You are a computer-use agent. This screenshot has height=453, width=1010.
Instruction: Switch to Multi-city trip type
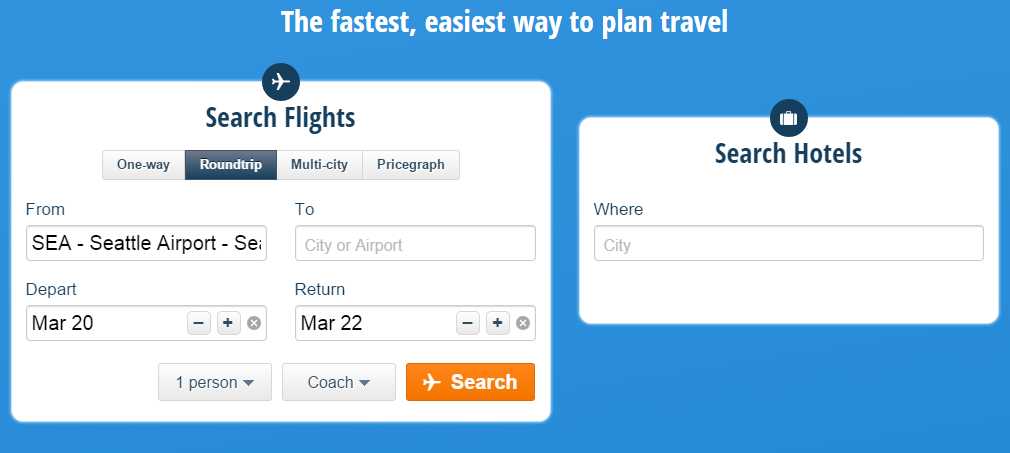coord(319,165)
